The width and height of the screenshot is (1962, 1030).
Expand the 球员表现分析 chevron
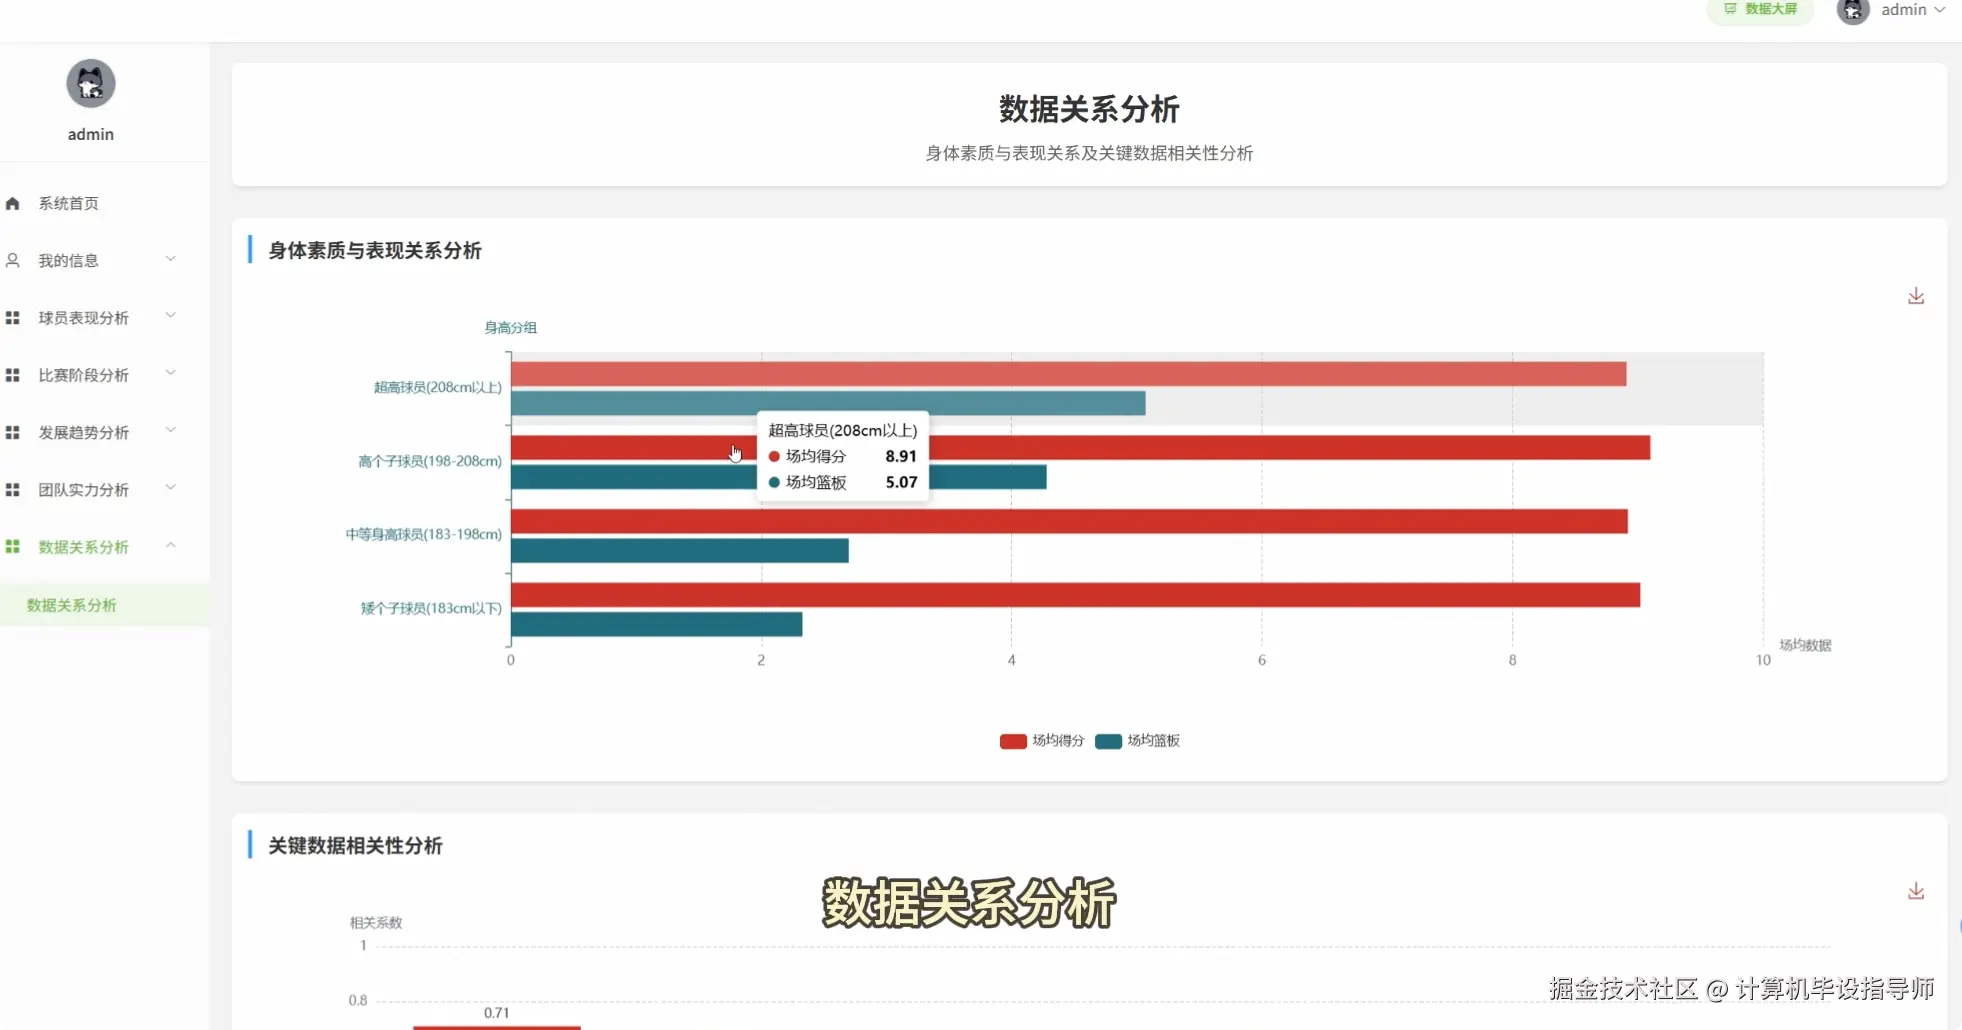click(x=171, y=316)
